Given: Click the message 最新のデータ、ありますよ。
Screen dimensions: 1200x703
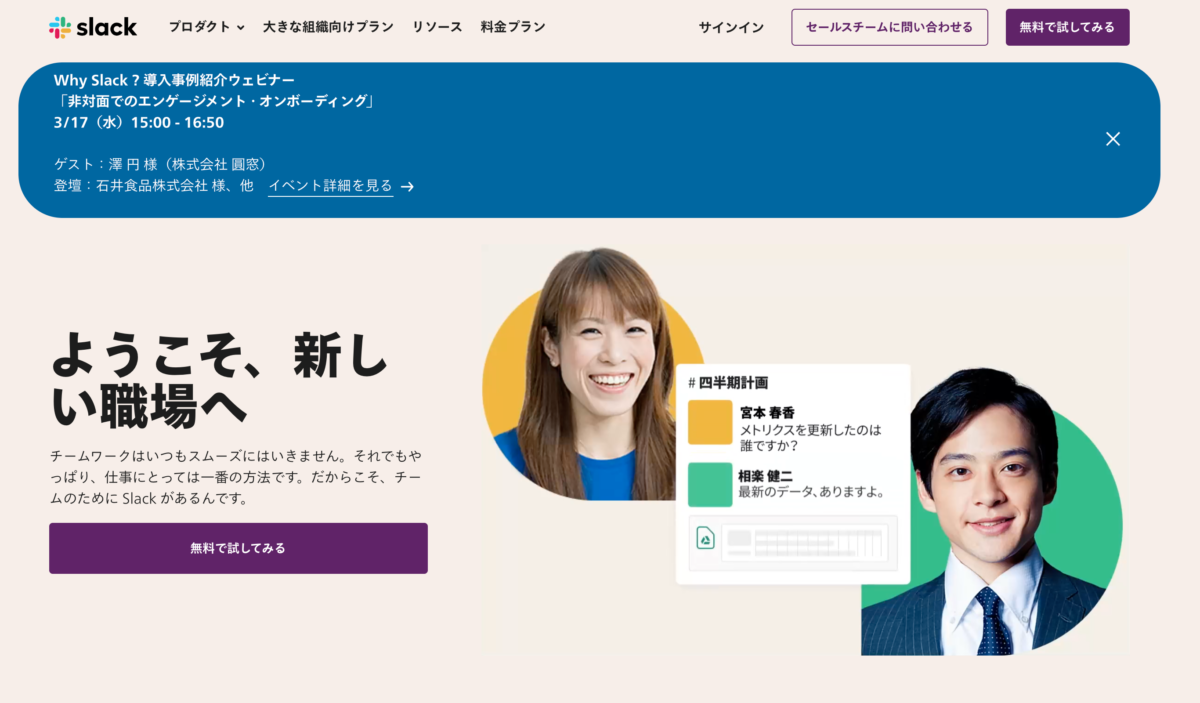Looking at the screenshot, I should [811, 492].
